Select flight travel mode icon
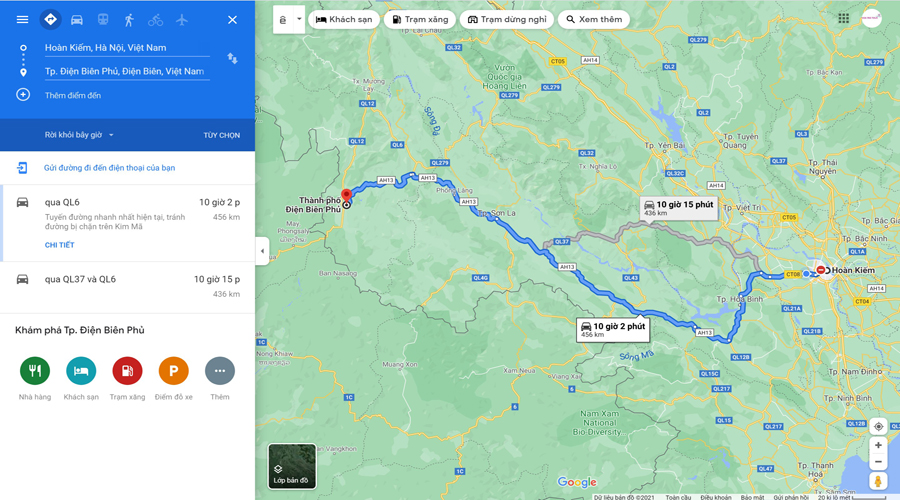The height and width of the screenshot is (500, 900). [x=182, y=20]
